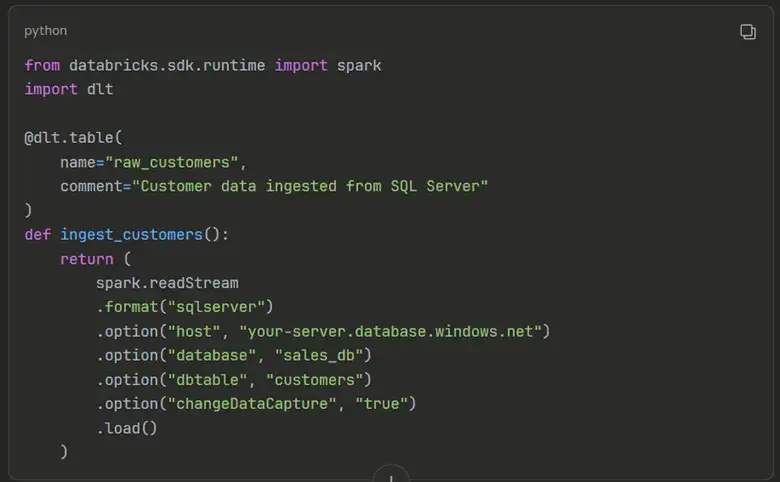Screen dimensions: 780x482
Task: Click the comment string about SQL Server
Action: tap(310, 187)
